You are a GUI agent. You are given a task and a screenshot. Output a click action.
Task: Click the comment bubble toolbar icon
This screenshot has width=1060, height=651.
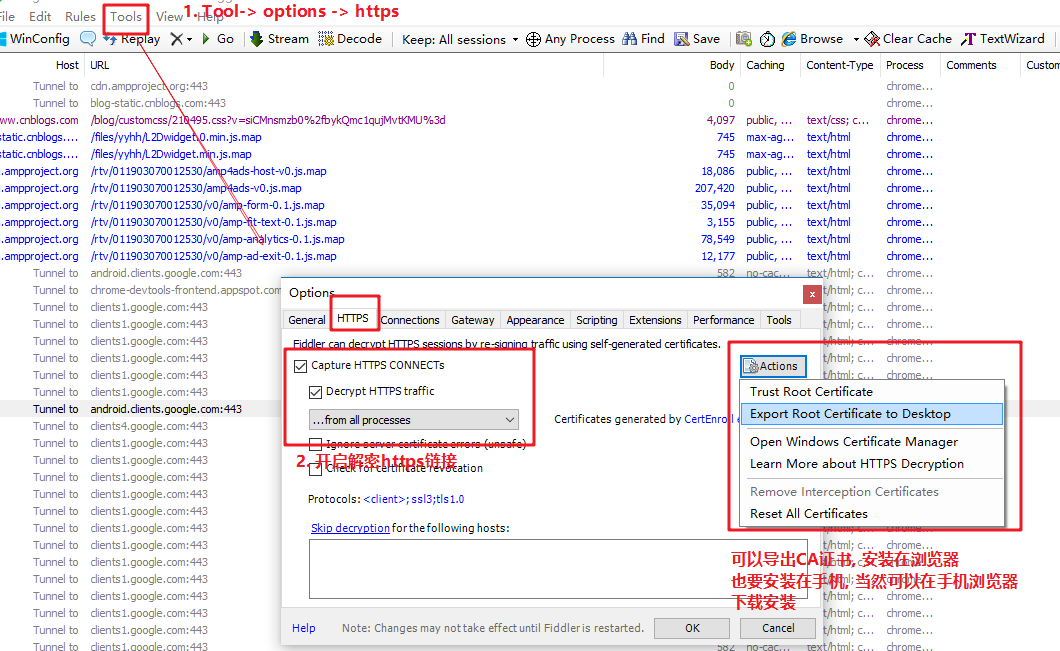click(88, 39)
